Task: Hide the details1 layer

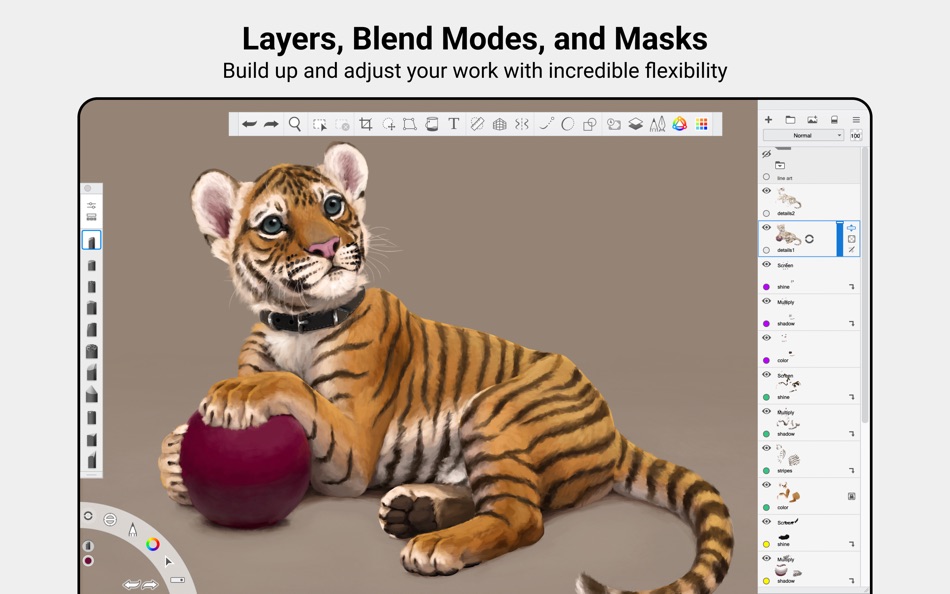Action: [x=766, y=228]
